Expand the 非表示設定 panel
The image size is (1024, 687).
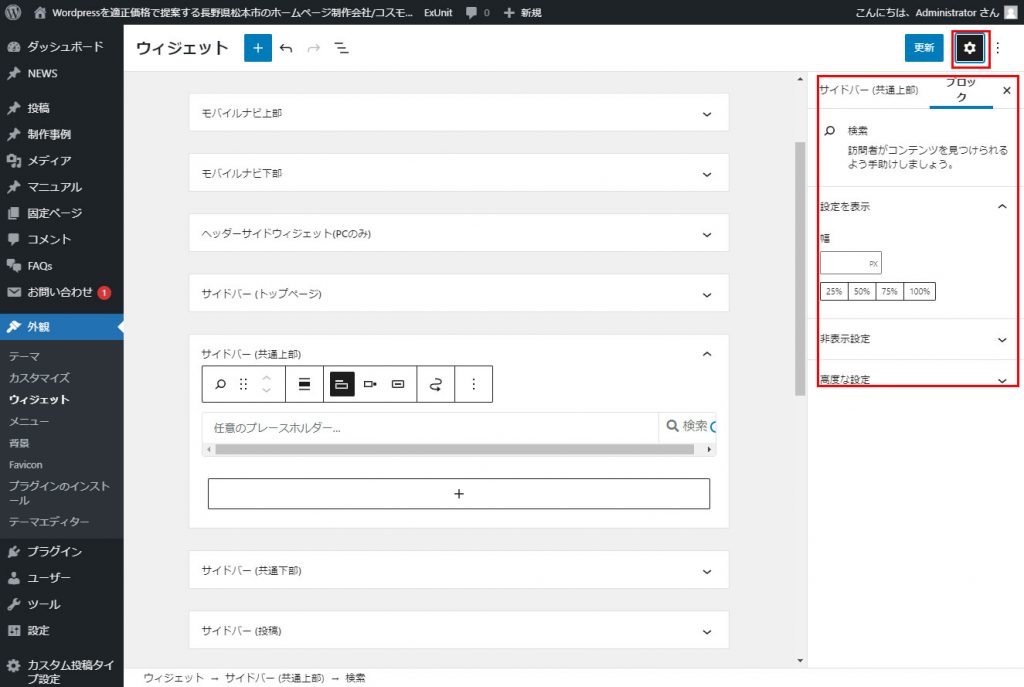[x=914, y=339]
